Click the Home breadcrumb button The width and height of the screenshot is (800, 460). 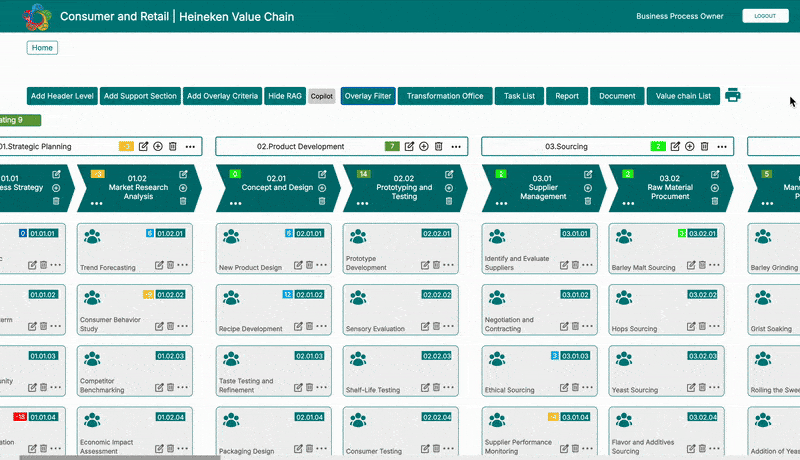coord(42,47)
